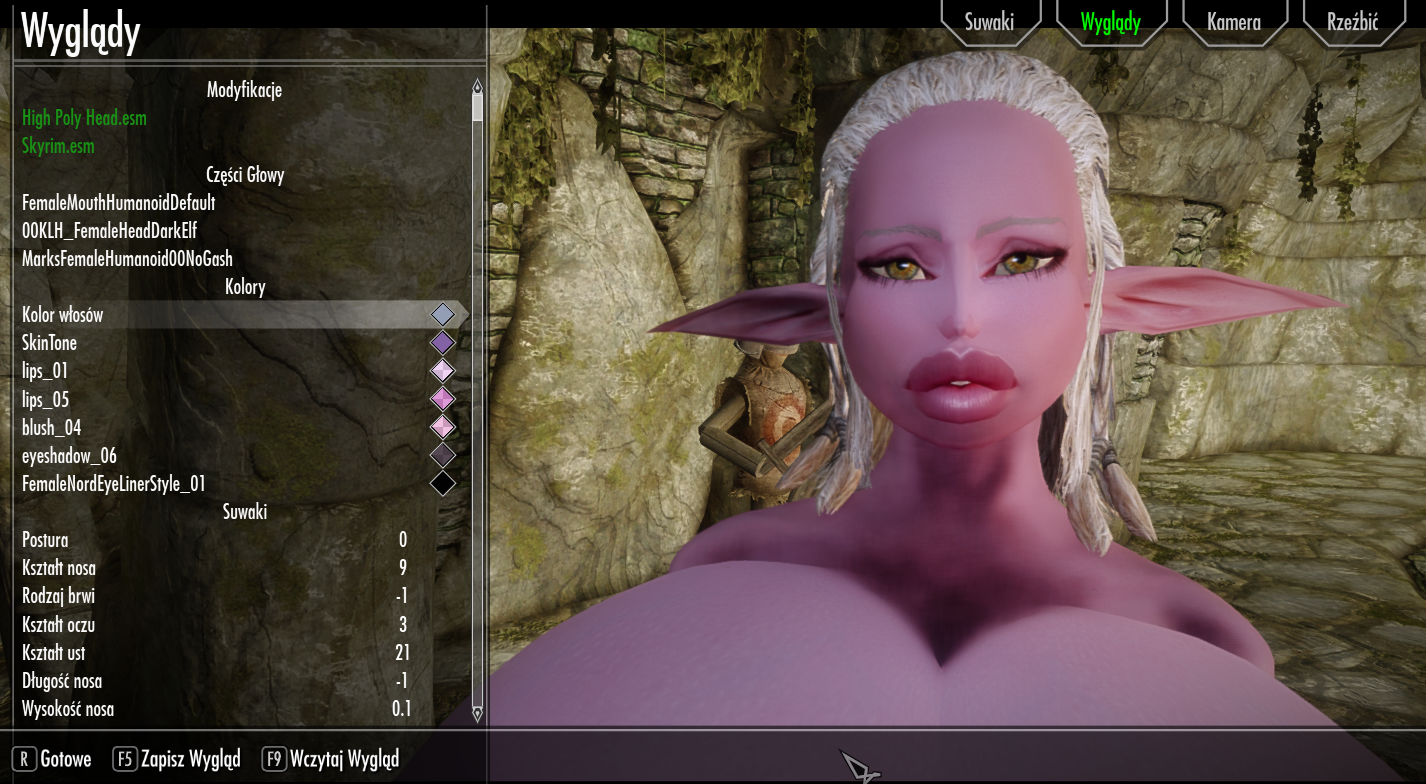Click the F5 key icon
The height and width of the screenshot is (784, 1426).
(x=125, y=759)
